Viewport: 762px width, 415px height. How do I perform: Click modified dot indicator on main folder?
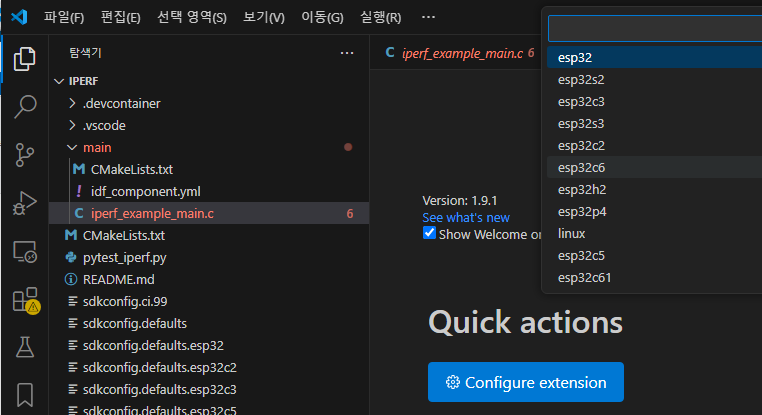pos(348,147)
